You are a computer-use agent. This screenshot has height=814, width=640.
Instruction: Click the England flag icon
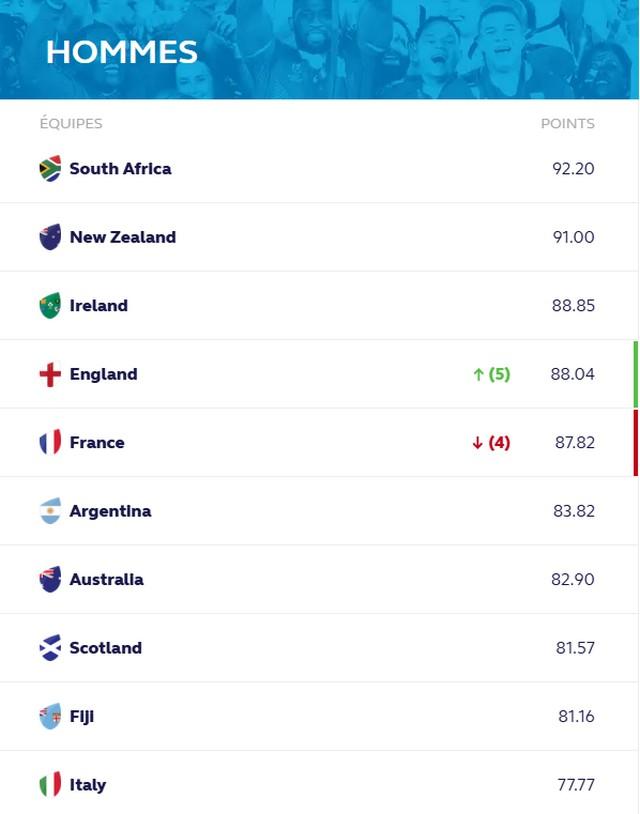[50, 374]
